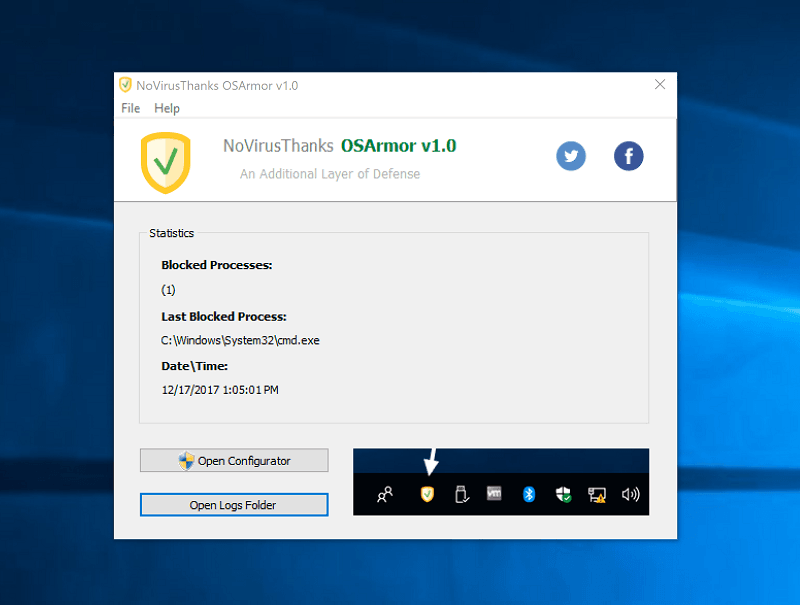Open the Facebook social icon

628,156
